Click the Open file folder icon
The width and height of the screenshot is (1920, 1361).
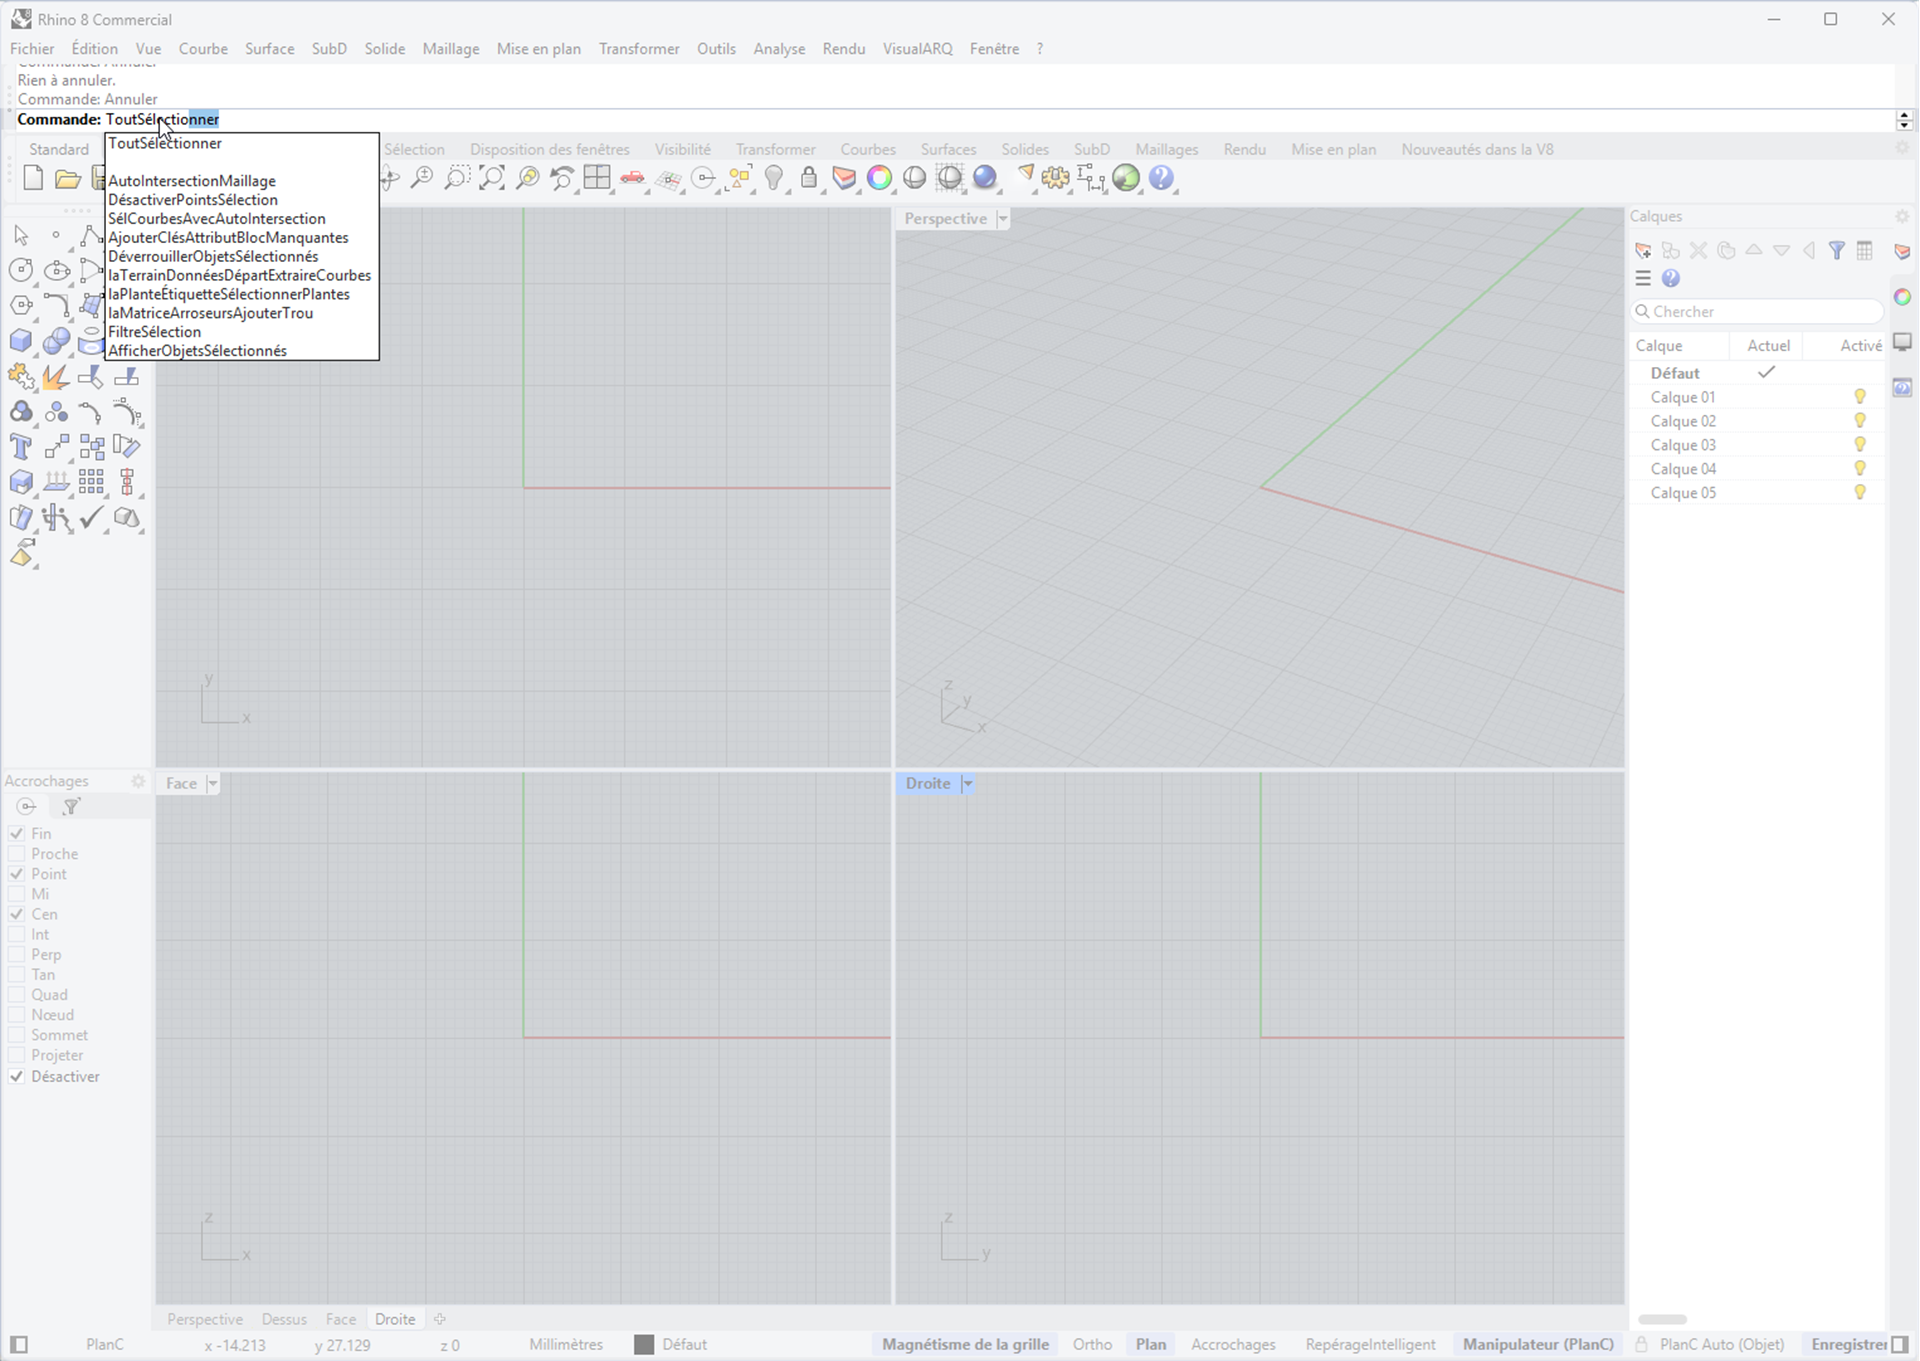click(x=67, y=179)
